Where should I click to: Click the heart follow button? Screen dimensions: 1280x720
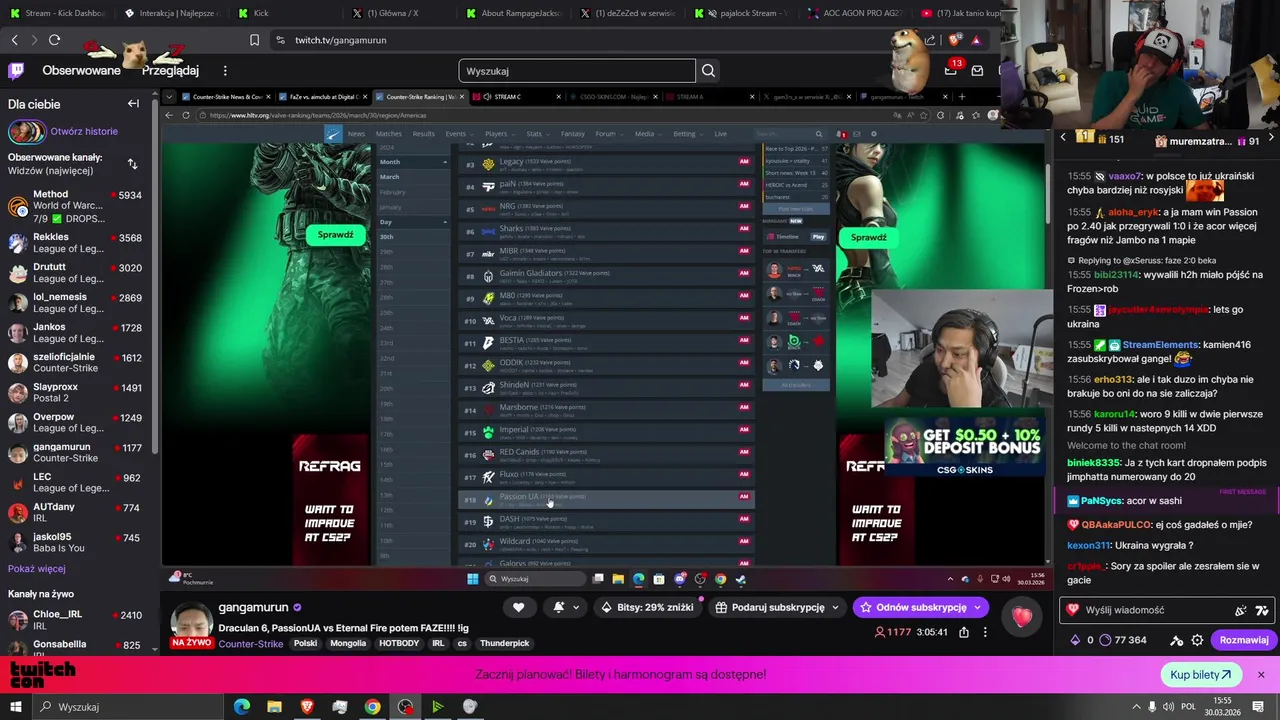point(518,607)
